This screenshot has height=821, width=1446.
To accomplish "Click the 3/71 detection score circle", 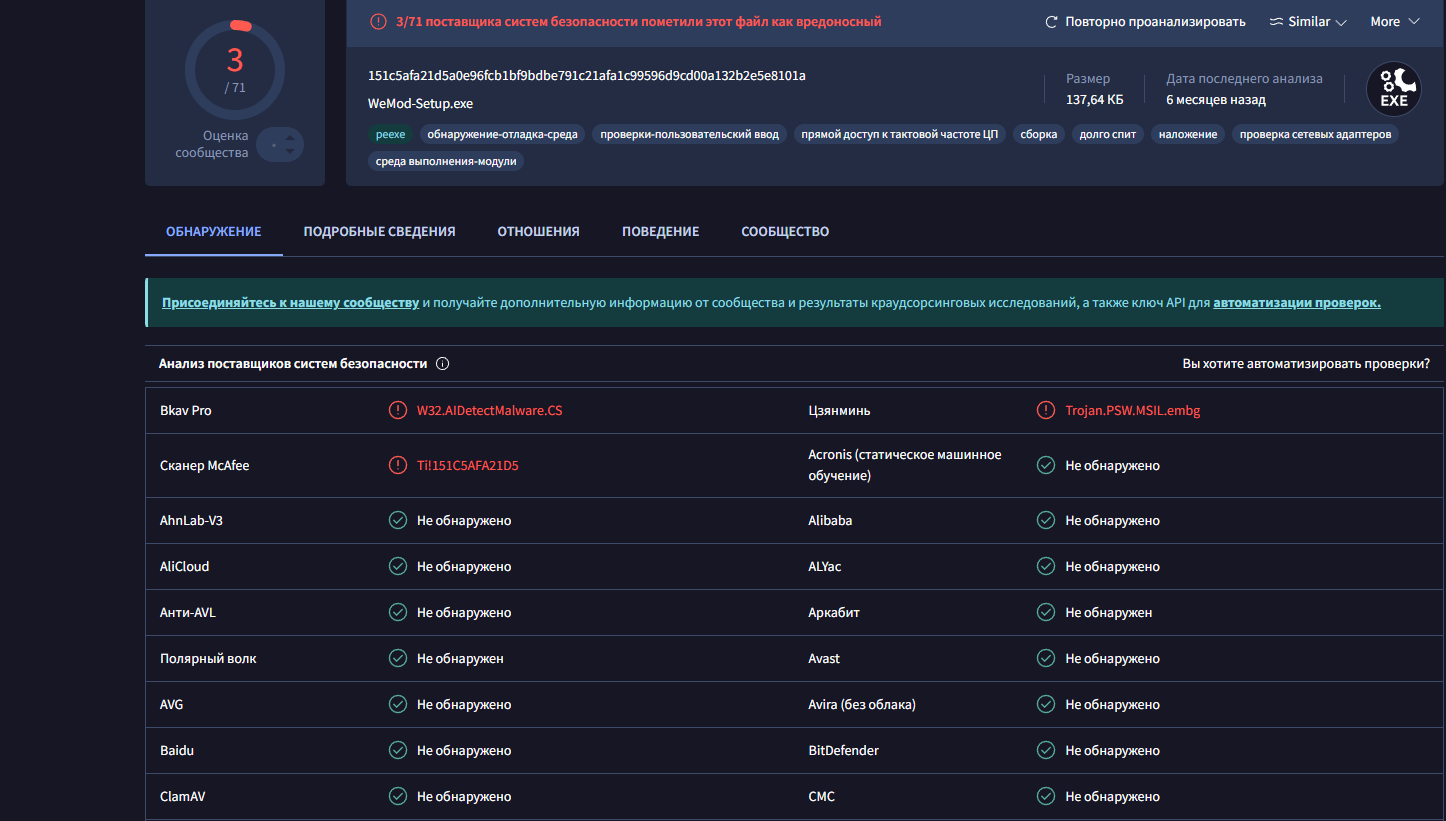I will 235,70.
